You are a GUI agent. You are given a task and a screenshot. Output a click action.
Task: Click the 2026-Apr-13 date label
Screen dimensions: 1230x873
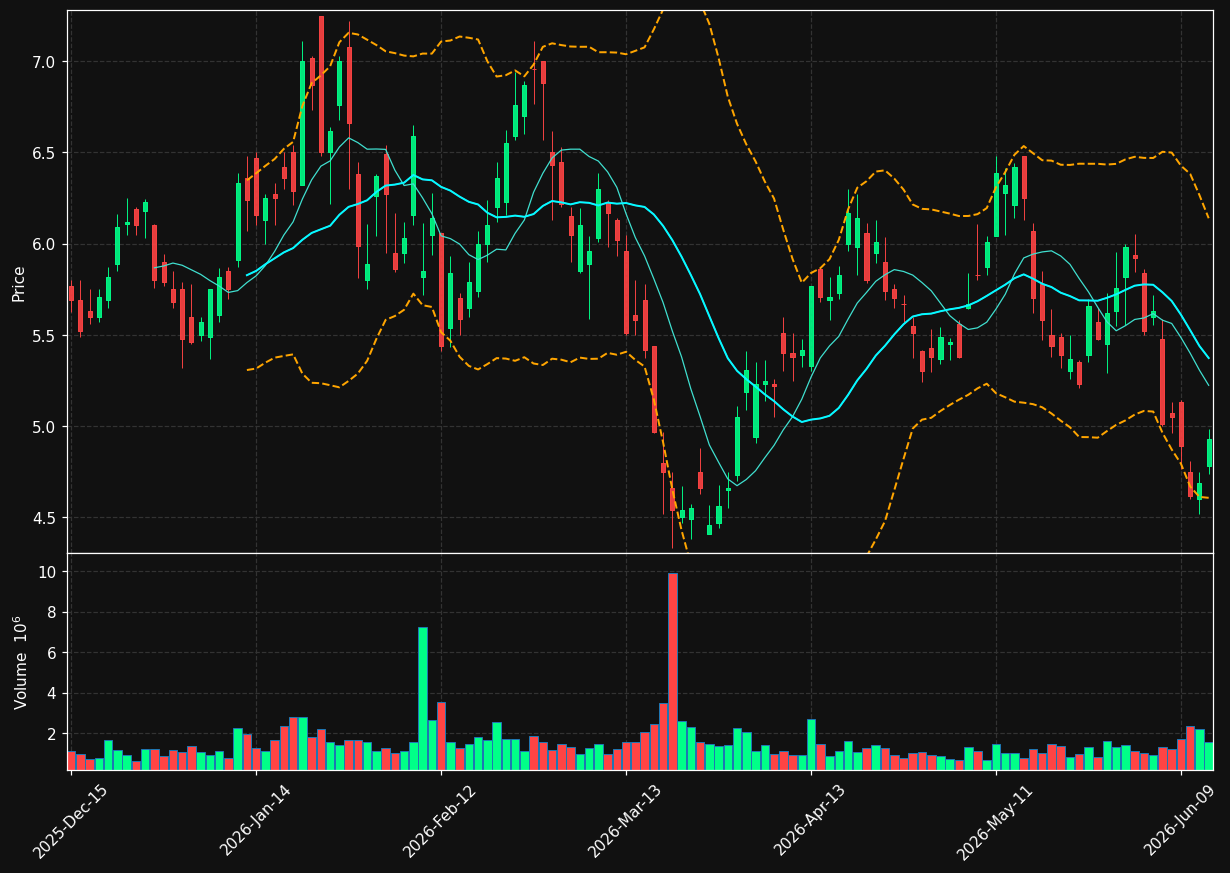click(810, 821)
